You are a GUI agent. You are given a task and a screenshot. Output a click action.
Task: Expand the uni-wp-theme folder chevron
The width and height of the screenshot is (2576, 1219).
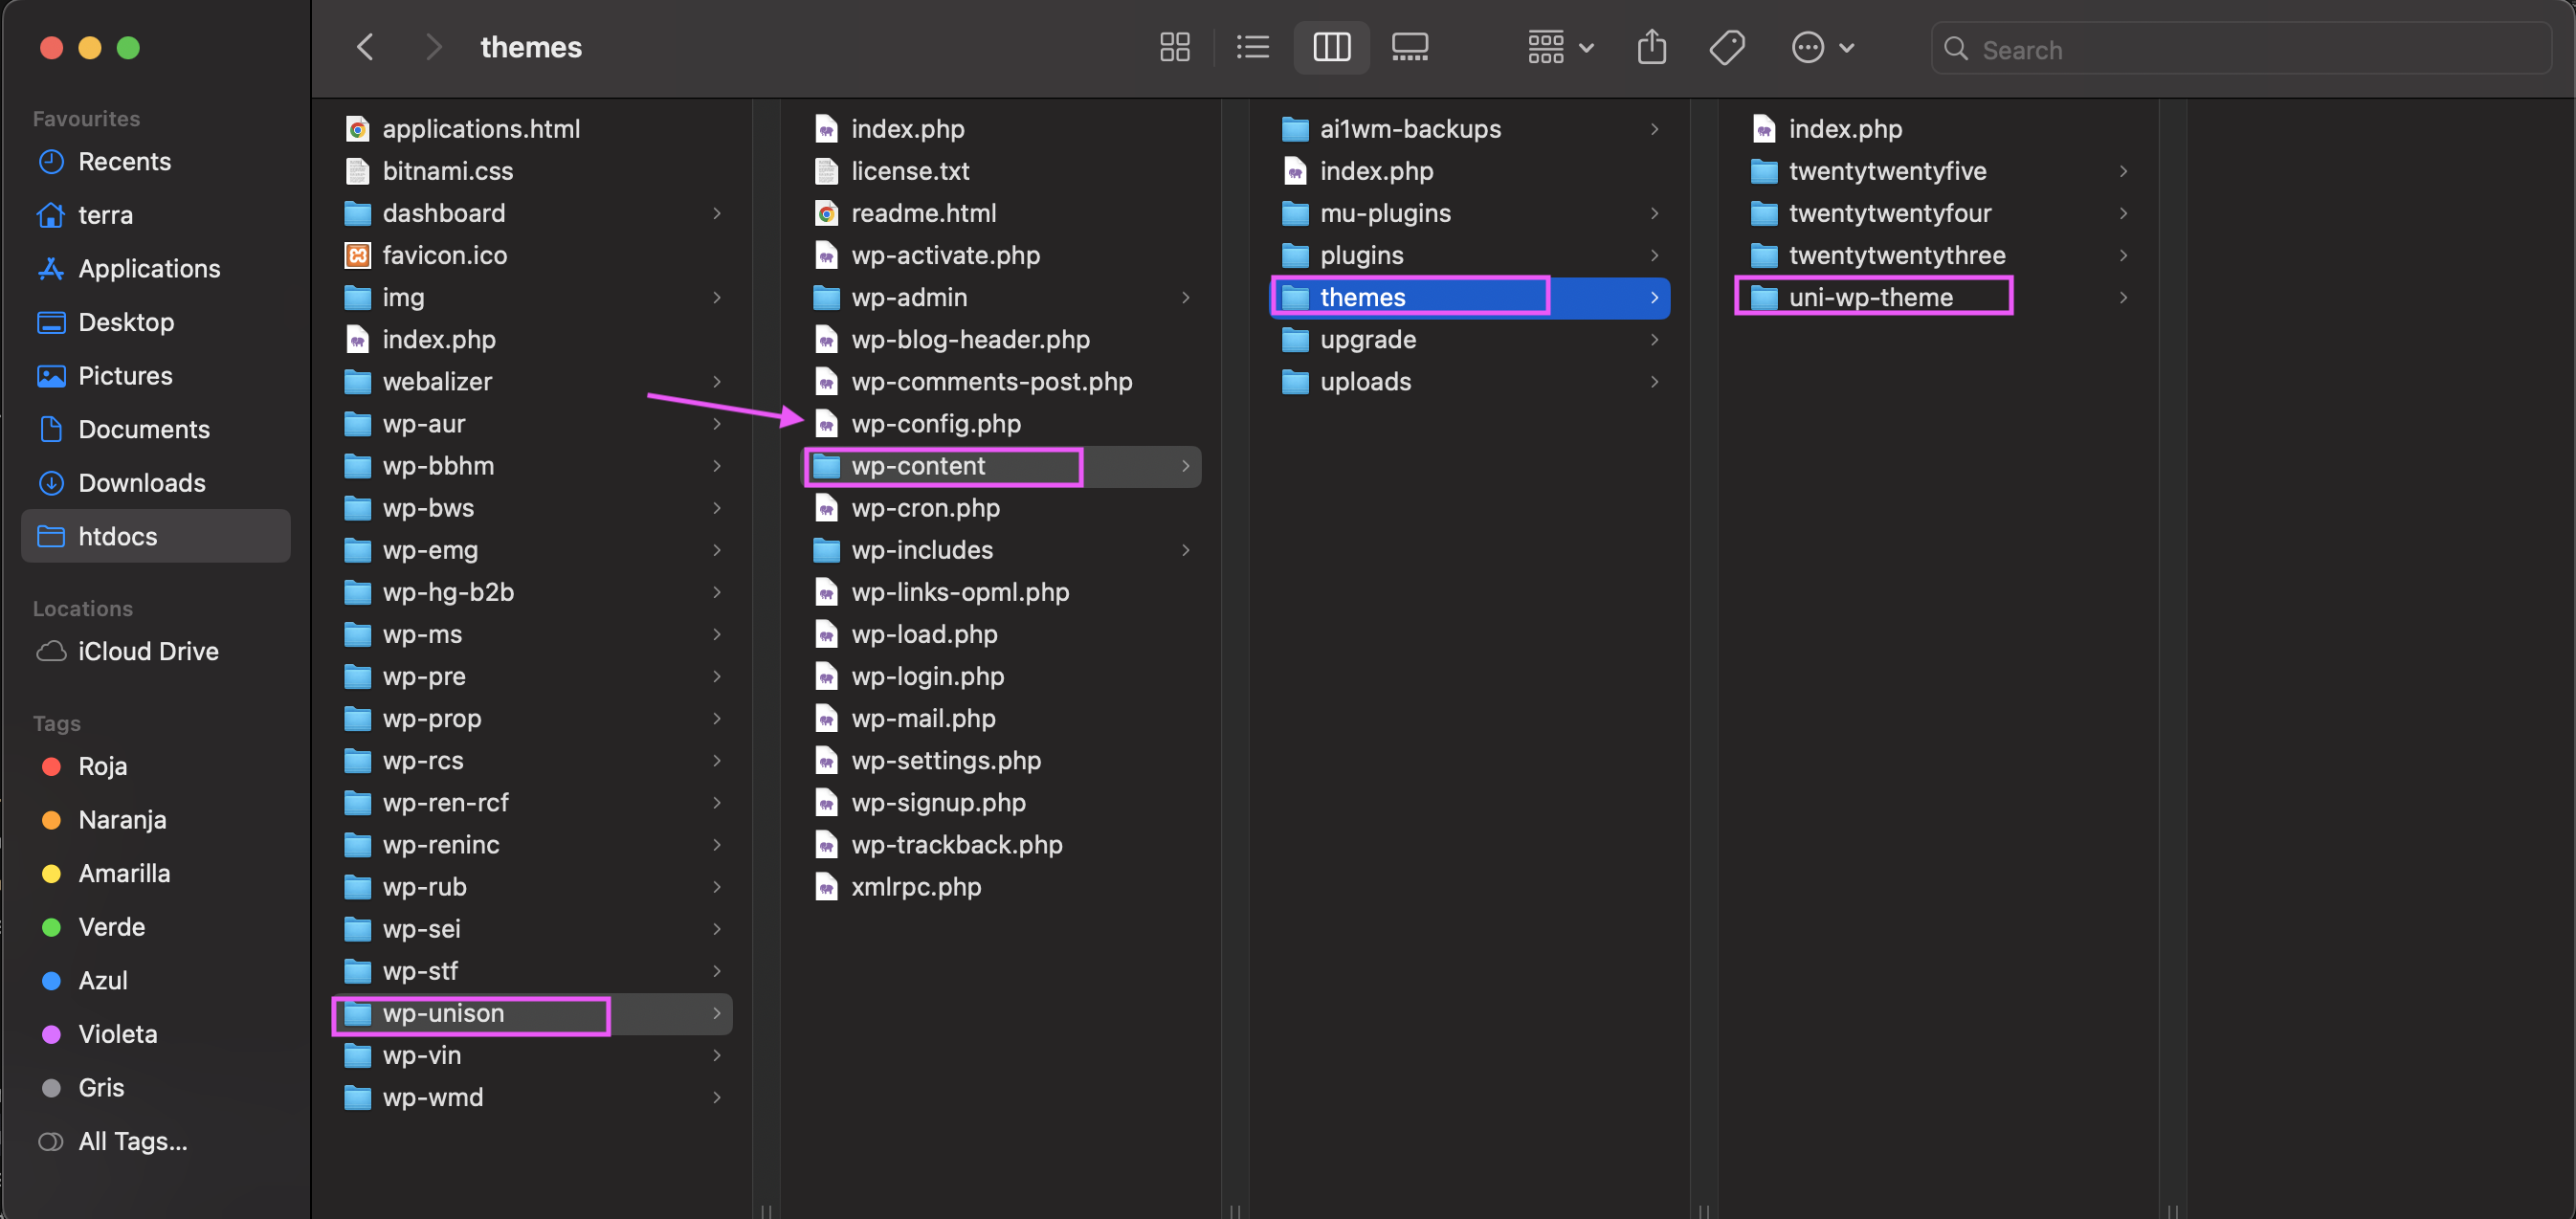tap(2122, 297)
